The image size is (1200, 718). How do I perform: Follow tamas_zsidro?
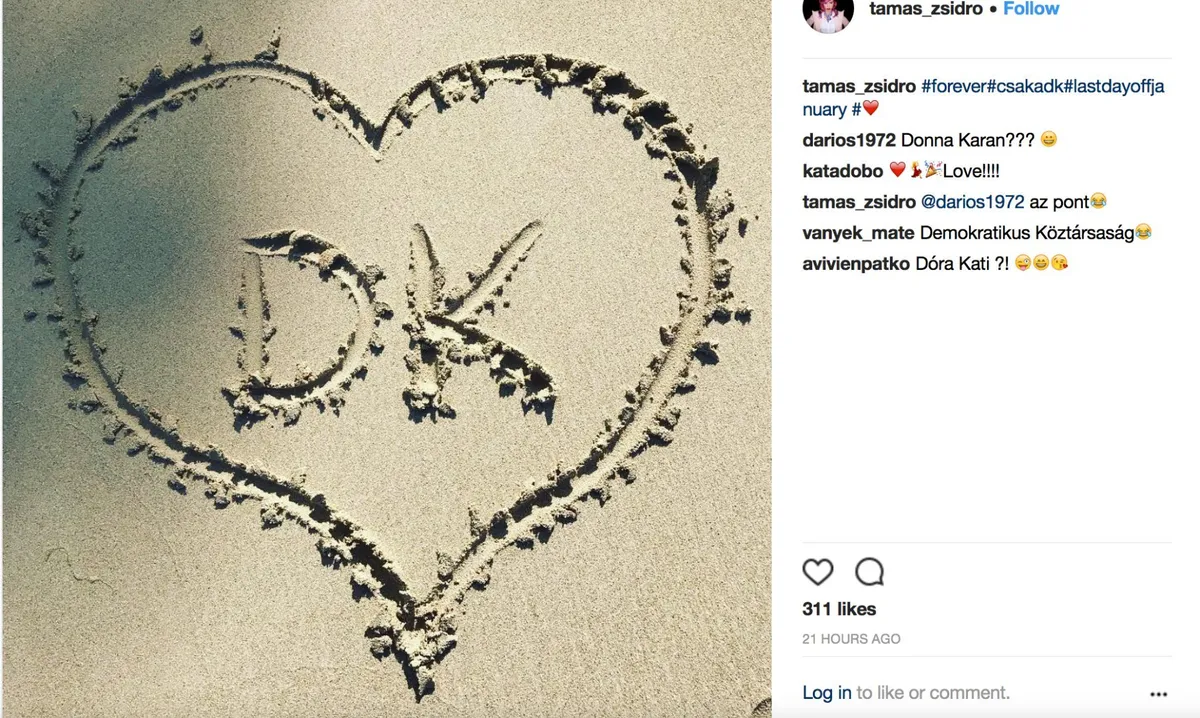click(1031, 9)
